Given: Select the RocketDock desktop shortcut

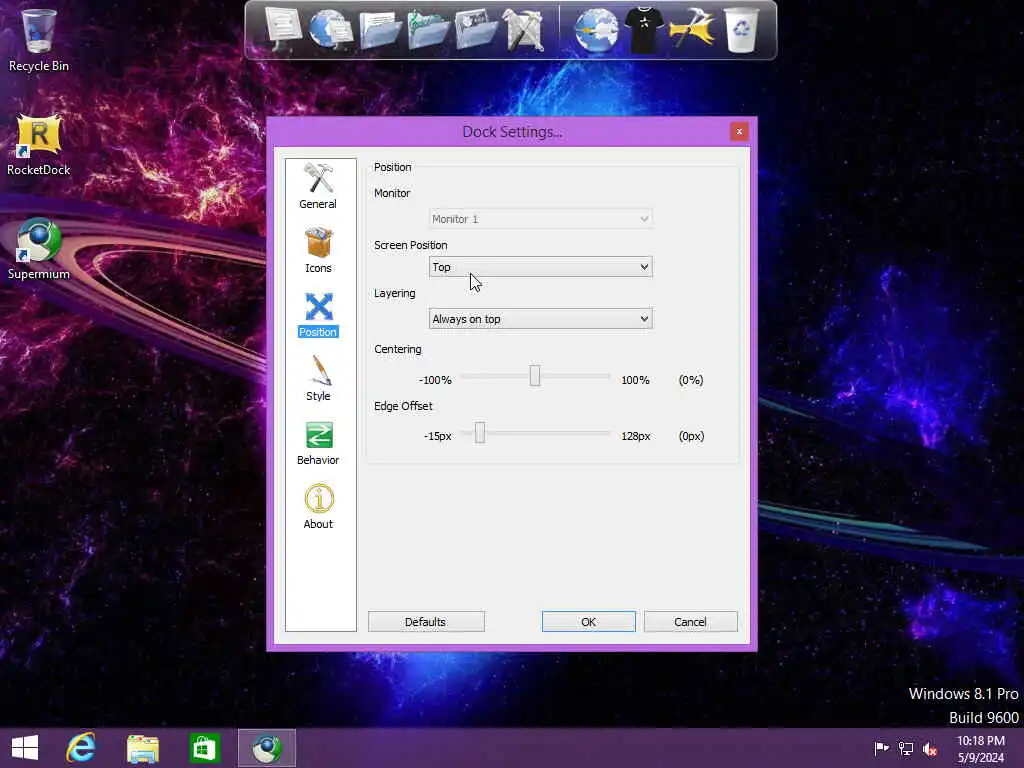Looking at the screenshot, I should point(39,145).
